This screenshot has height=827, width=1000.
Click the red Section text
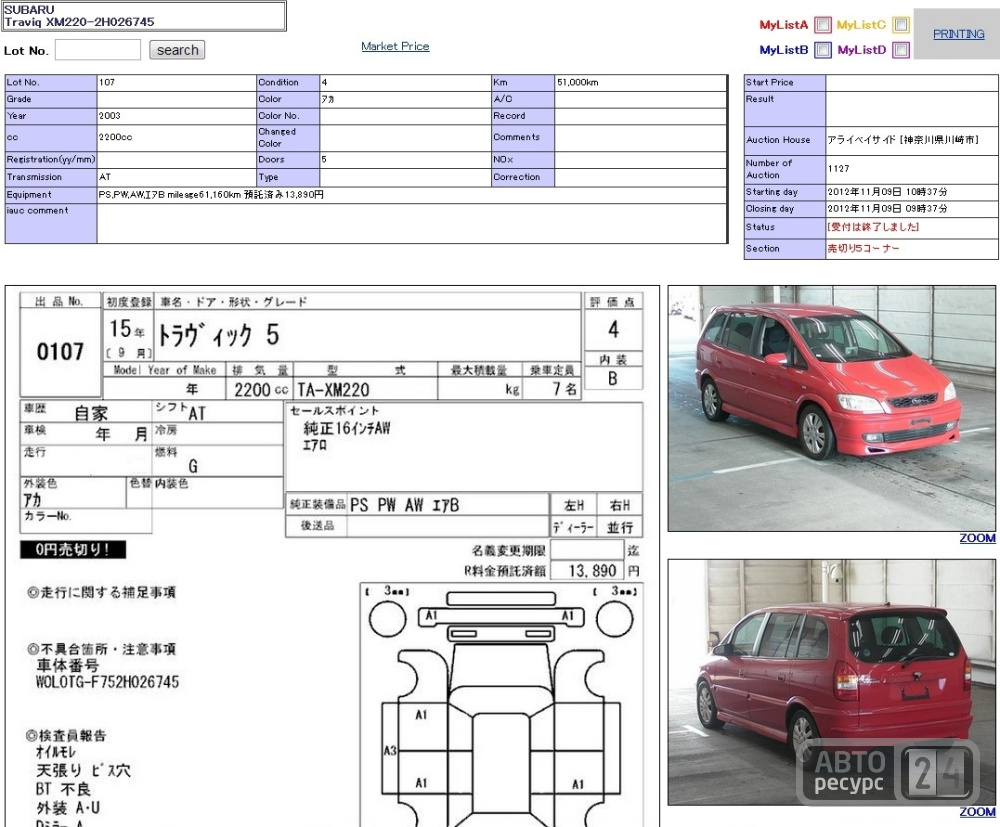tap(863, 248)
